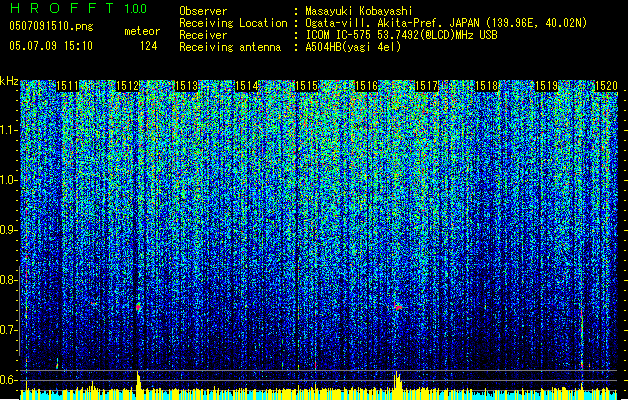
Task: Click the 1516 time marker
Action: (367, 86)
